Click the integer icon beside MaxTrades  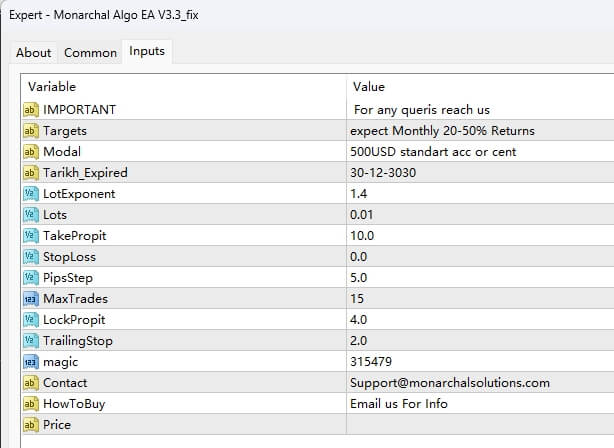click(x=31, y=299)
